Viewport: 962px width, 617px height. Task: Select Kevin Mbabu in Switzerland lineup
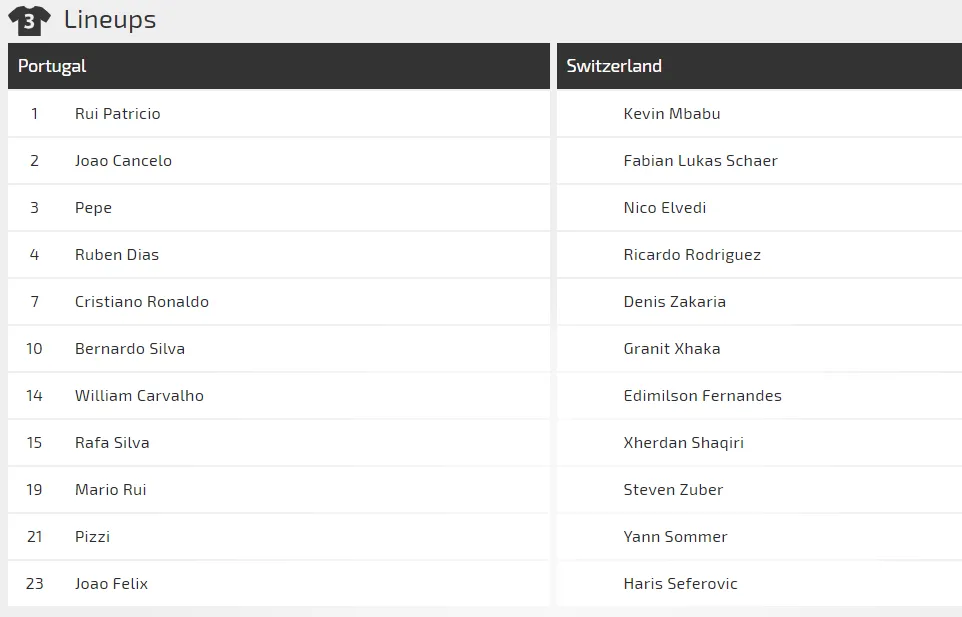[x=671, y=114]
